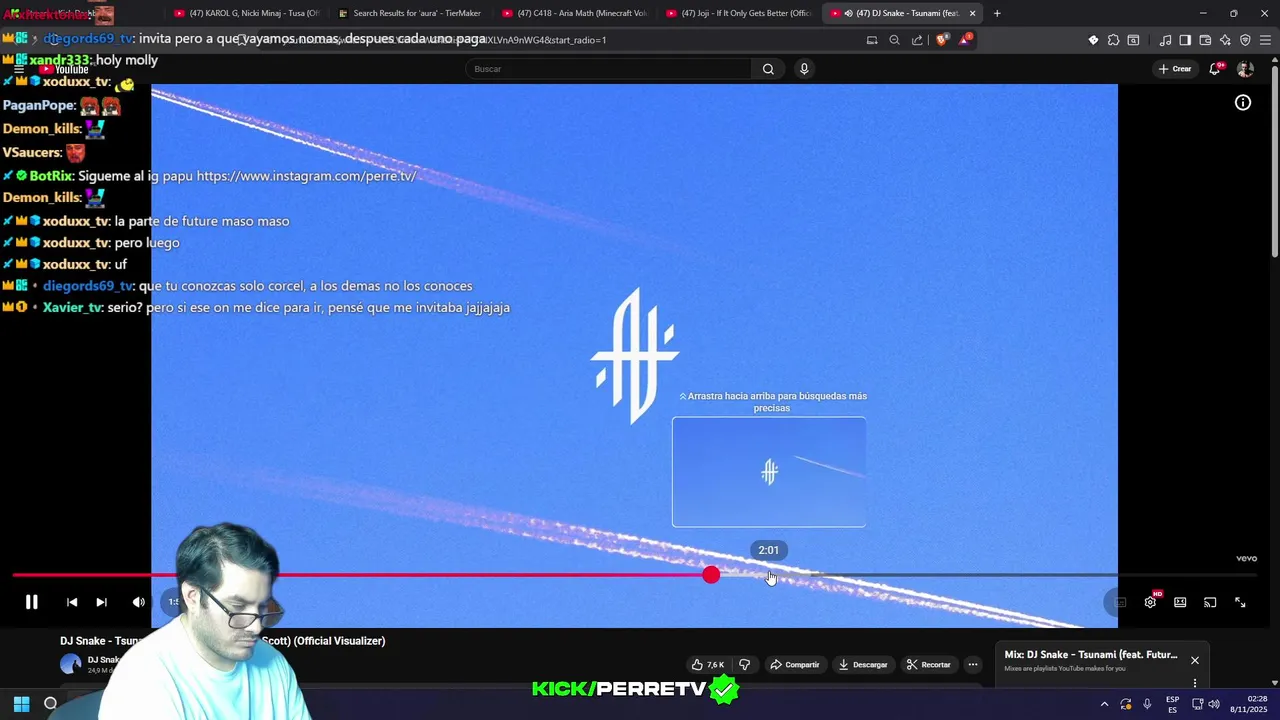Open the video info card icon
Image resolution: width=1280 pixels, height=720 pixels.
pos(1243,102)
